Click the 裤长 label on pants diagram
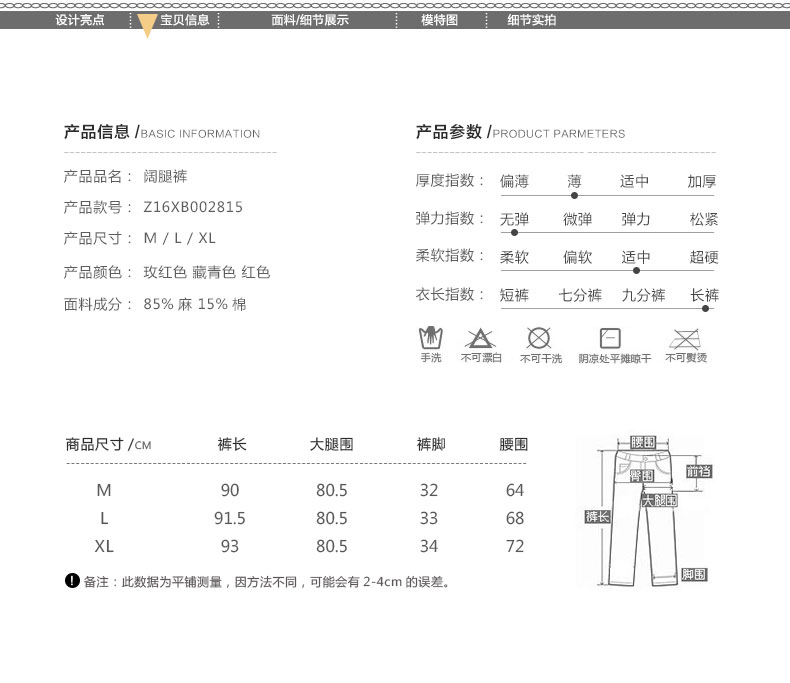The image size is (790, 683). (x=597, y=516)
